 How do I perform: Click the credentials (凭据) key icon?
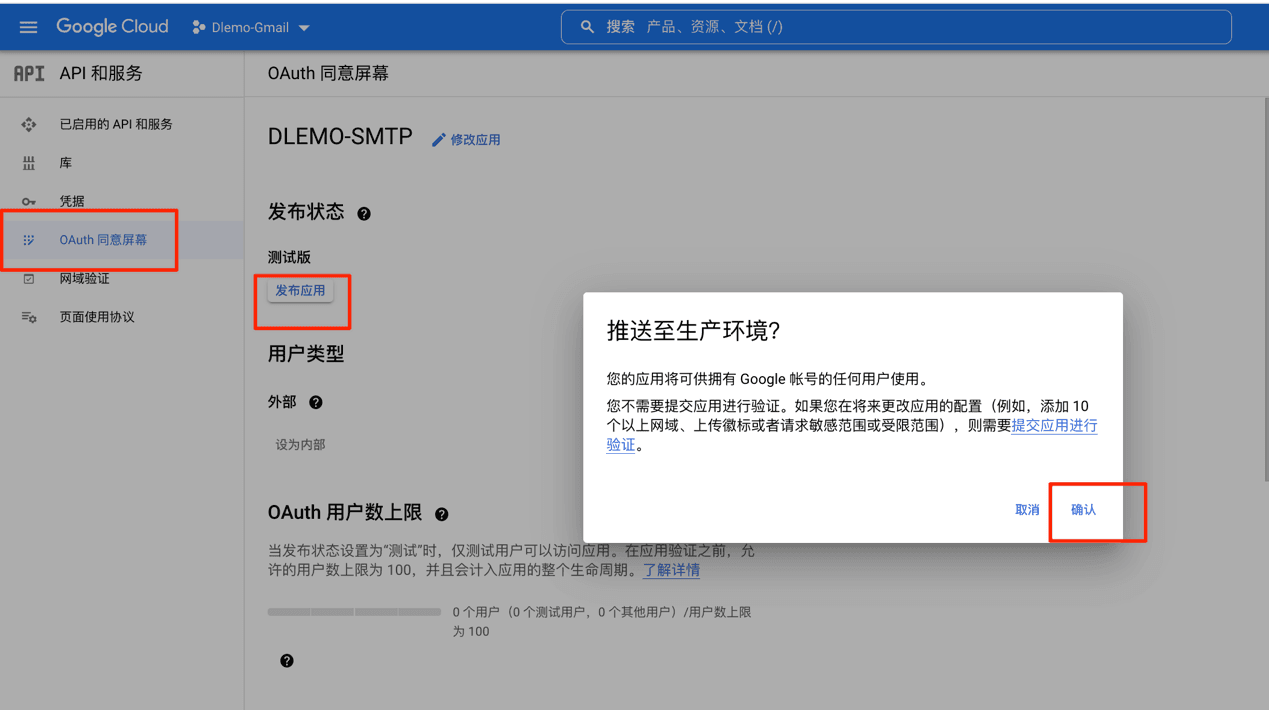29,201
